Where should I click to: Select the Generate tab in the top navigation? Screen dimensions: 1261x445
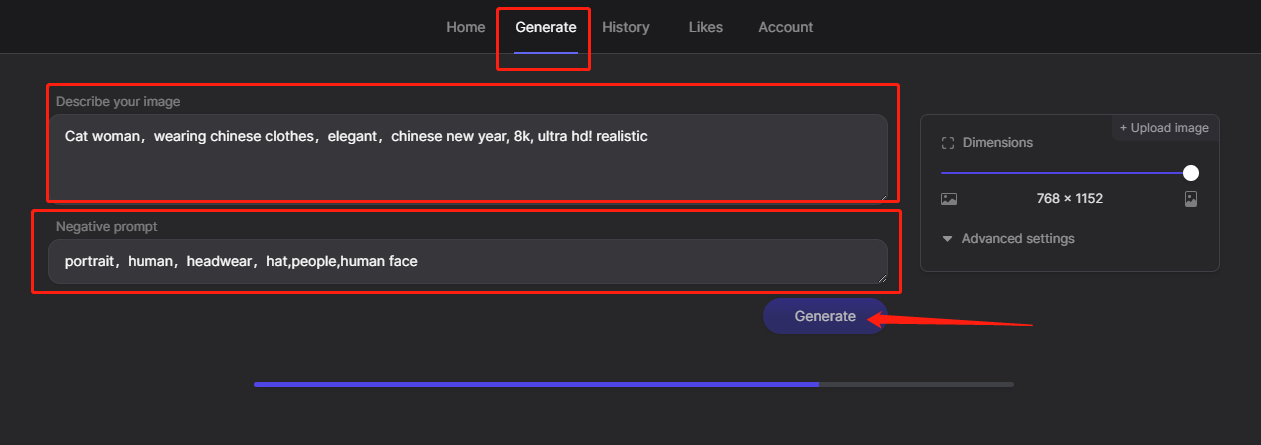point(546,27)
